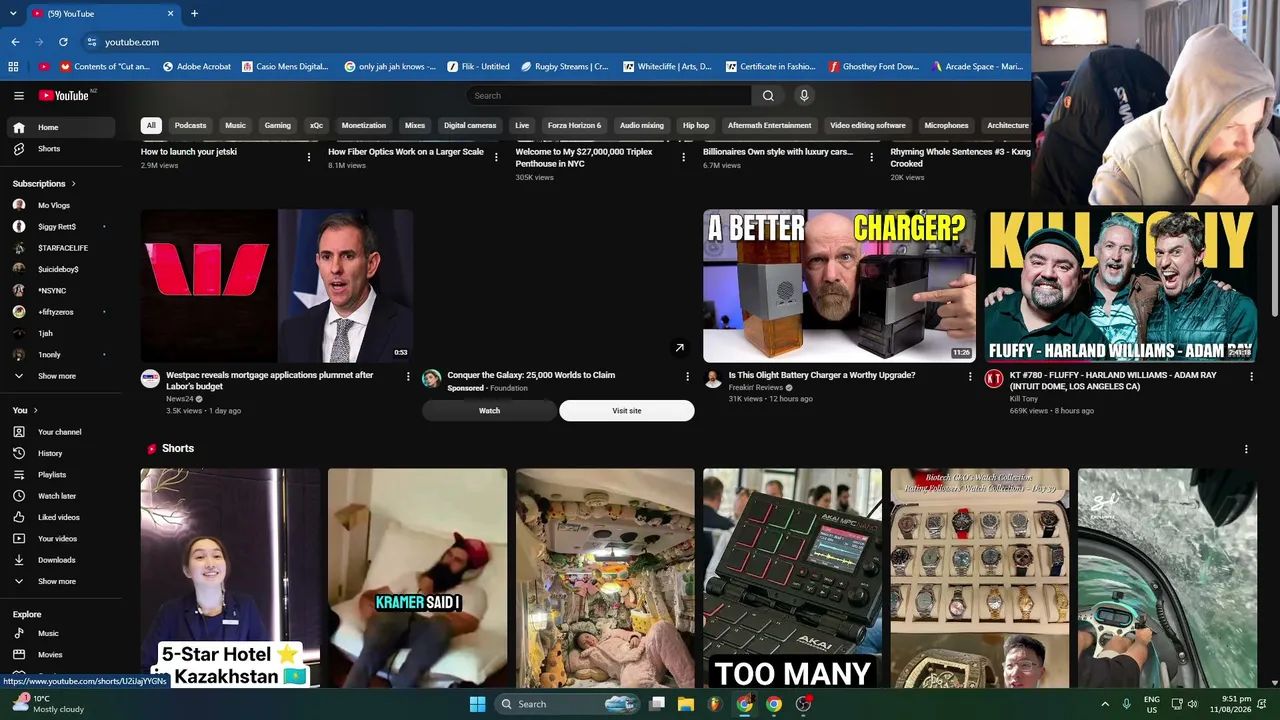Open the Freakin' Reviews channel link

756,387
